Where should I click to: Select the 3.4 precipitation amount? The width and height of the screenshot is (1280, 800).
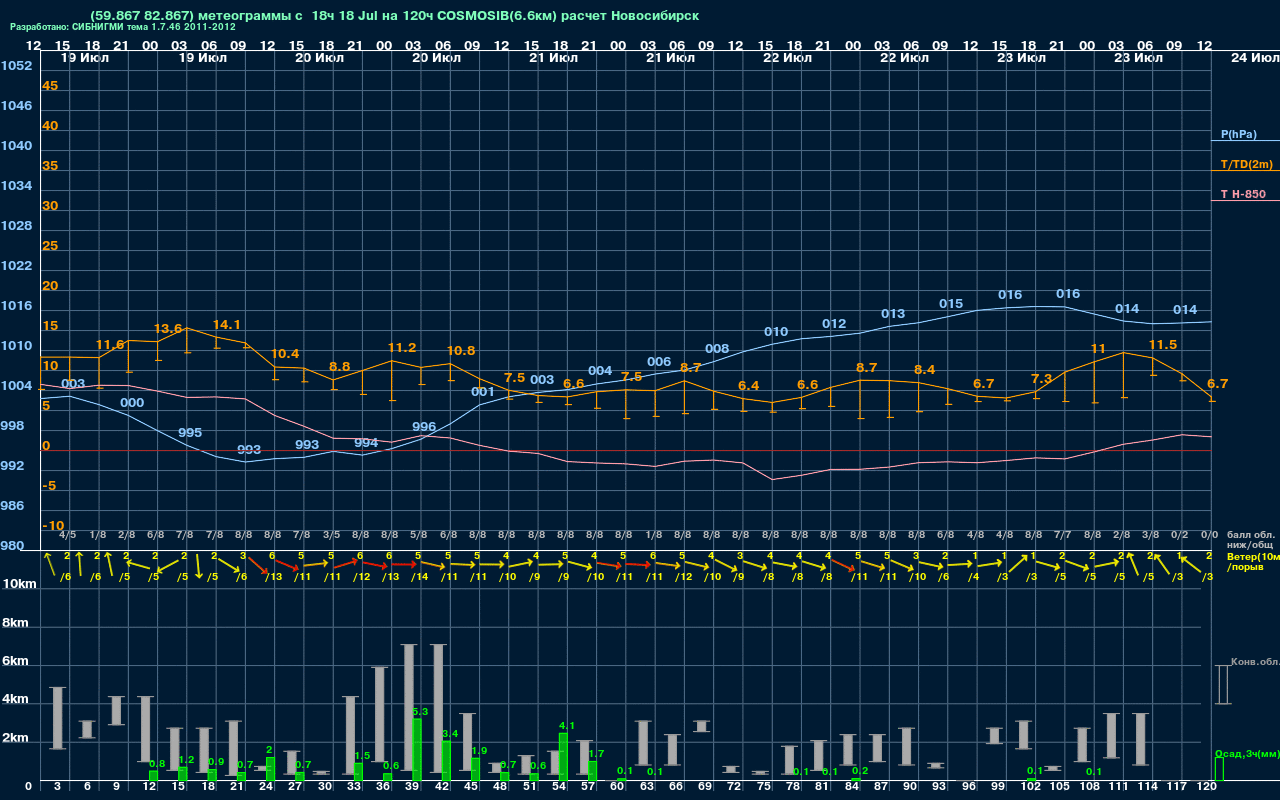(x=450, y=734)
